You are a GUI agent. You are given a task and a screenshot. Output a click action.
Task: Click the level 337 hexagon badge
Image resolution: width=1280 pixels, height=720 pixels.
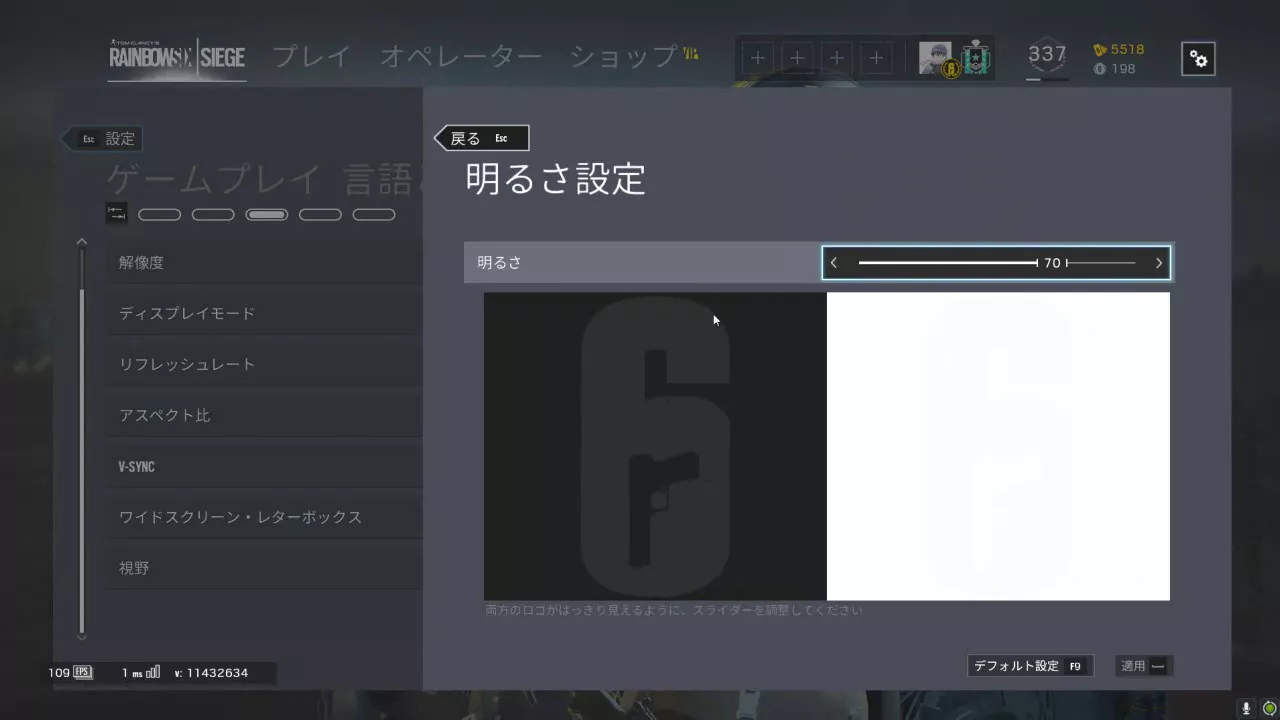[1047, 55]
